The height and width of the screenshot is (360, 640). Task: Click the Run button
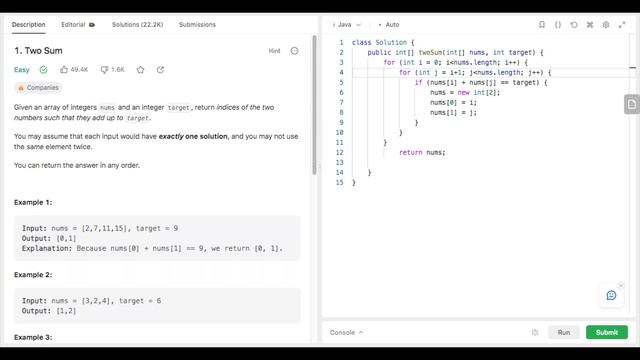click(564, 332)
